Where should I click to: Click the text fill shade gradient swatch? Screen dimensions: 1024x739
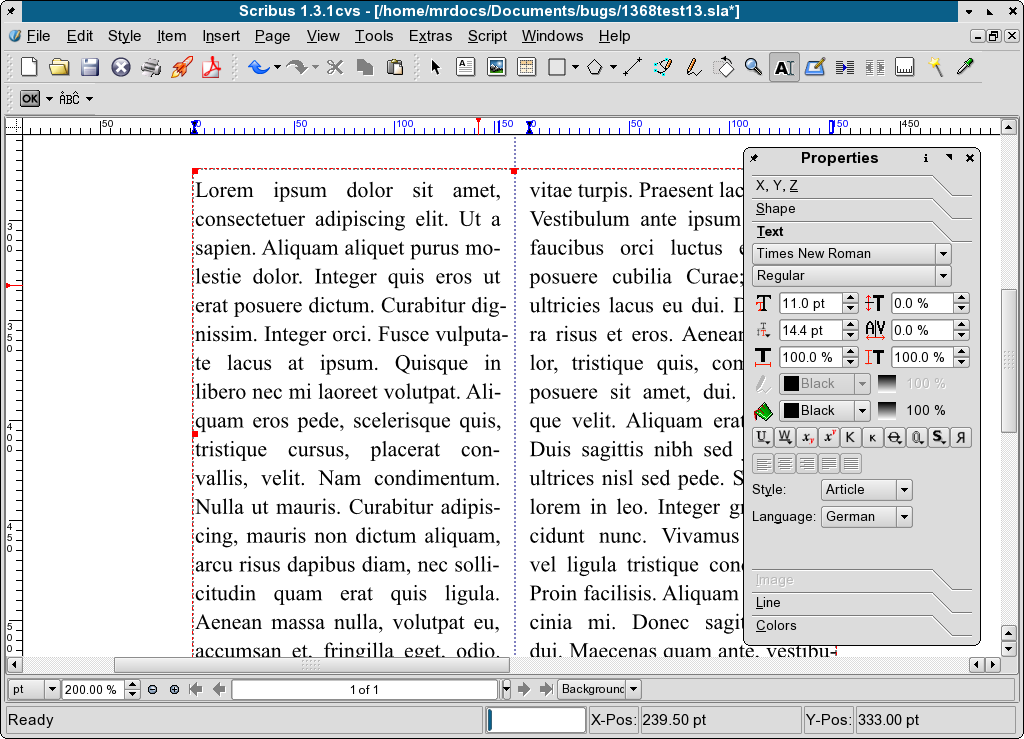click(887, 411)
